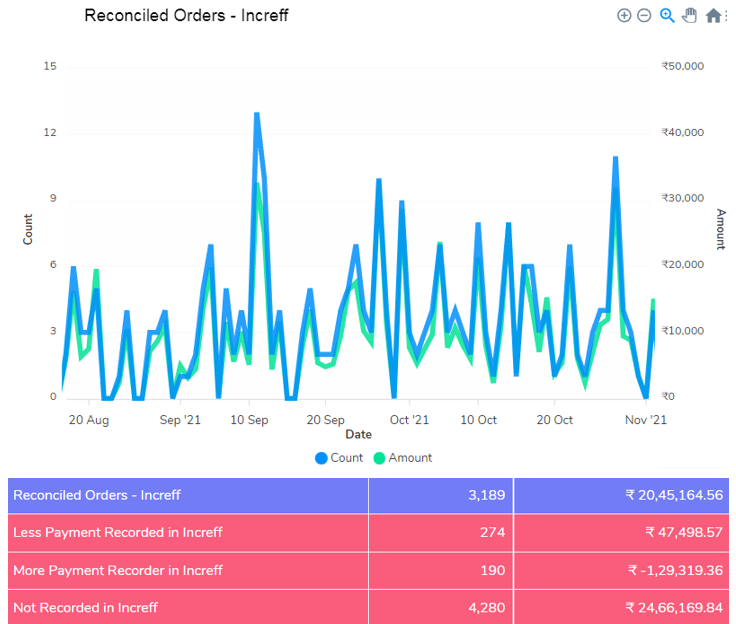The image size is (736, 624).
Task: Toggle the Amount series in legend
Action: click(403, 458)
